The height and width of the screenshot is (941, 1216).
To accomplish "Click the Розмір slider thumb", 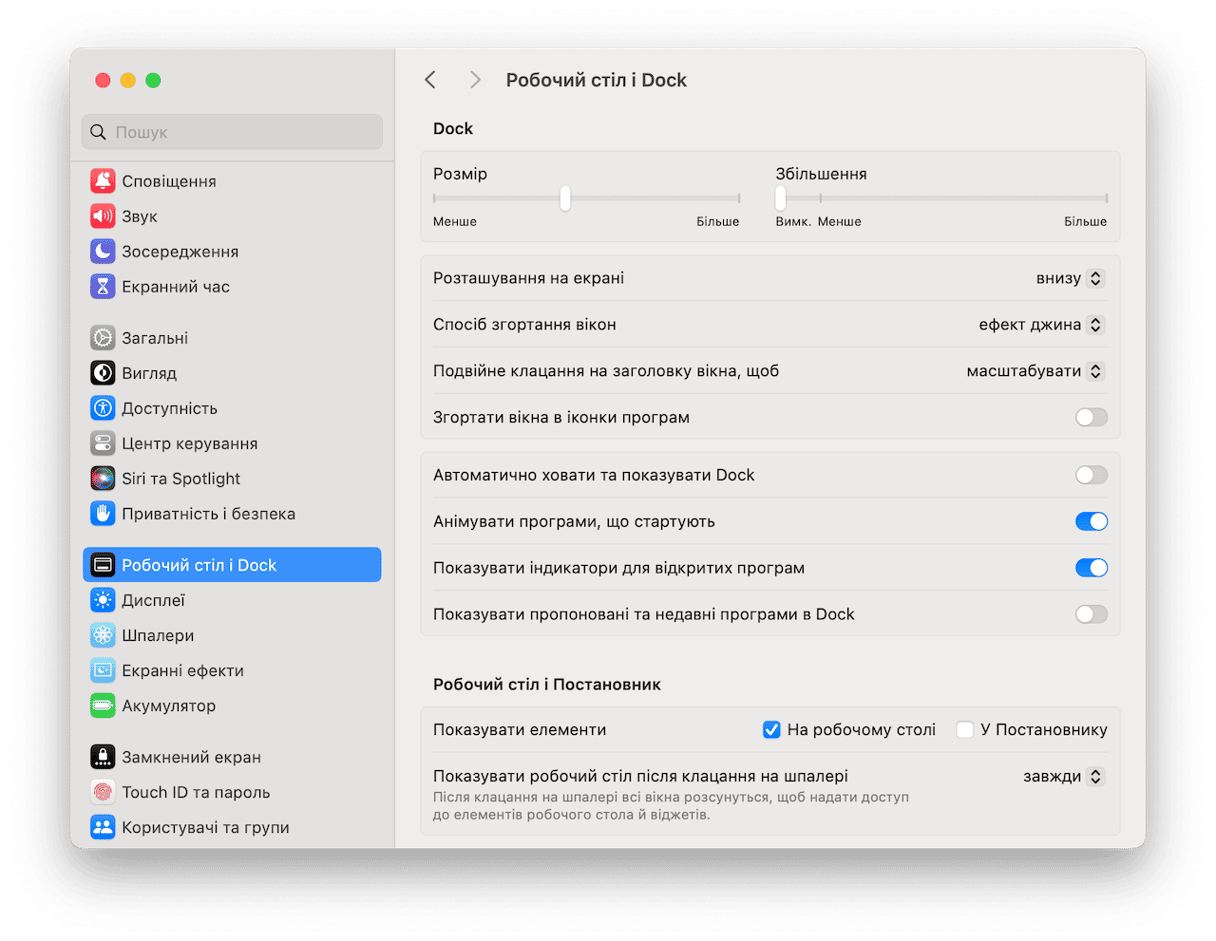I will click(x=565, y=198).
